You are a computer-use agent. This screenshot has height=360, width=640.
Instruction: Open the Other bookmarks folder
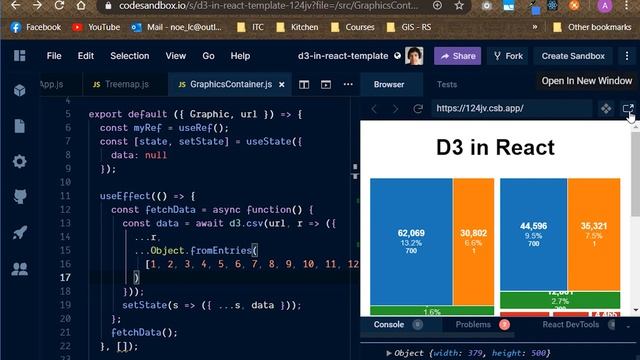pyautogui.click(x=592, y=27)
